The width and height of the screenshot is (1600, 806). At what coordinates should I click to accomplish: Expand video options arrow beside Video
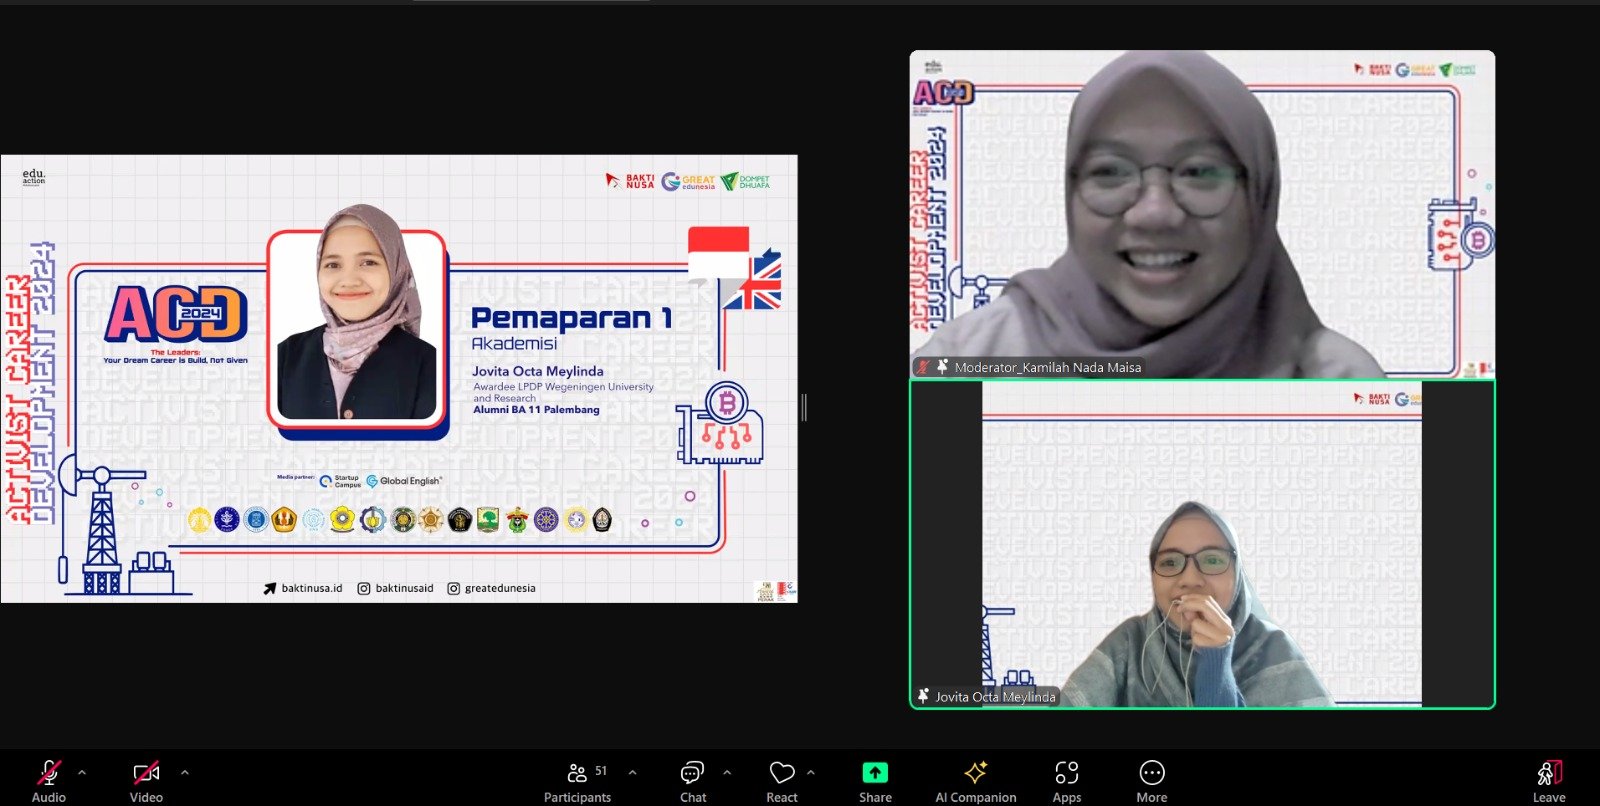184,772
